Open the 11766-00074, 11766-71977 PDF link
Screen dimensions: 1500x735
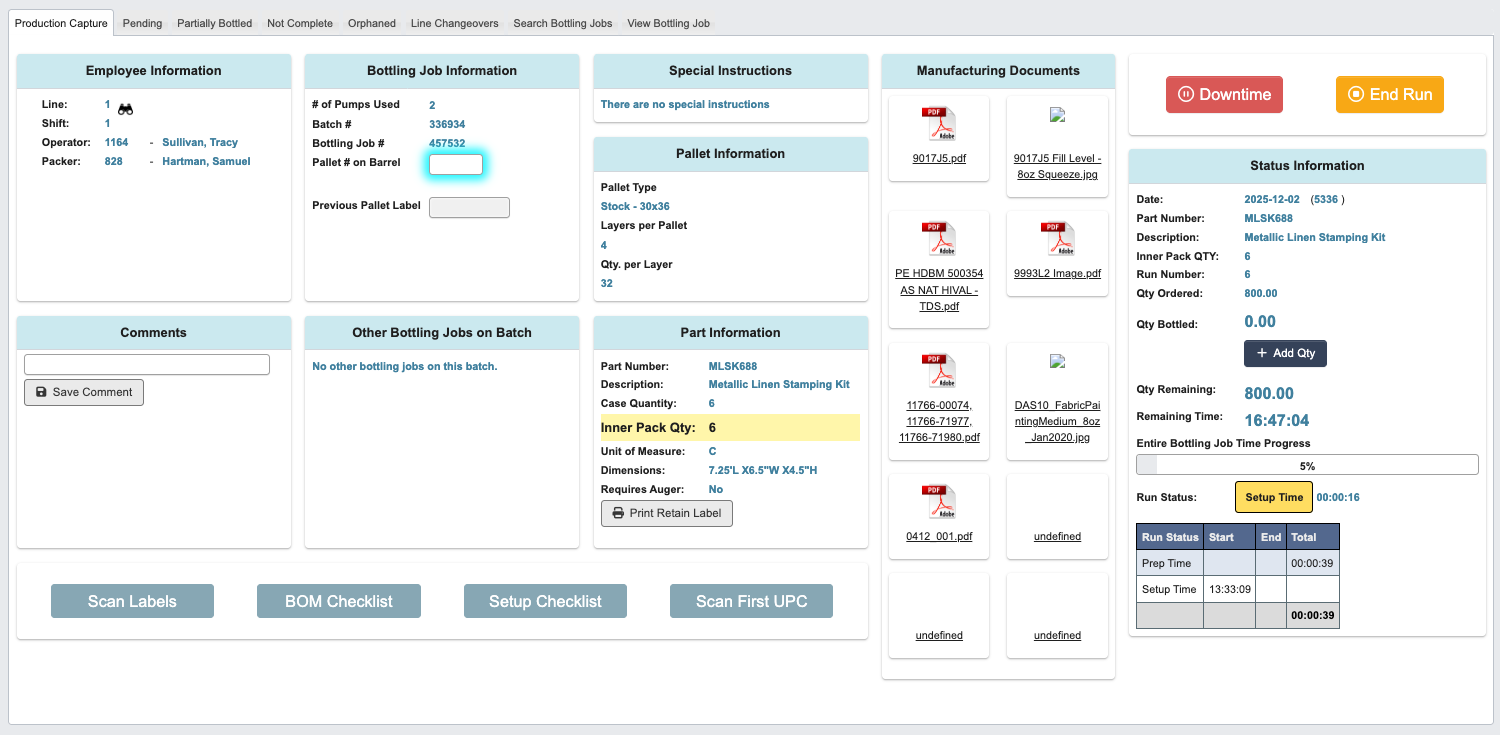(x=939, y=421)
